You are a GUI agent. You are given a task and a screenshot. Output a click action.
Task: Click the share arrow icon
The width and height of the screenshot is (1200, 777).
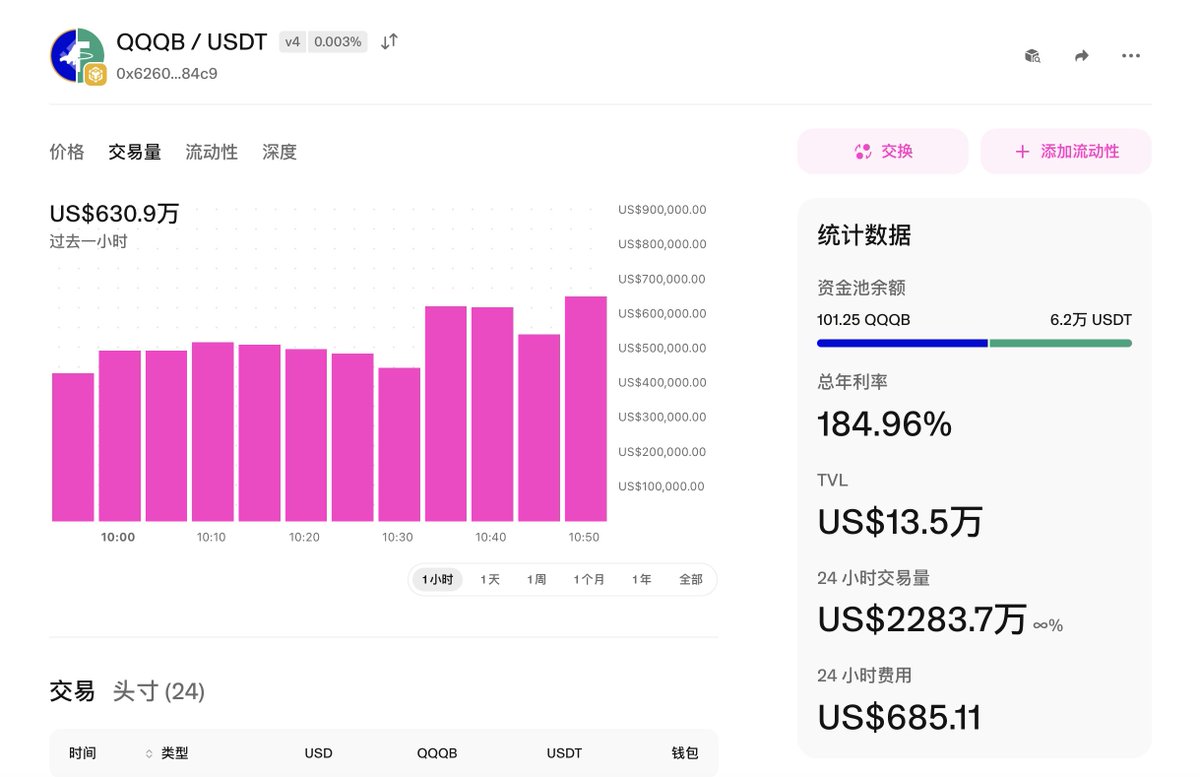[1081, 56]
